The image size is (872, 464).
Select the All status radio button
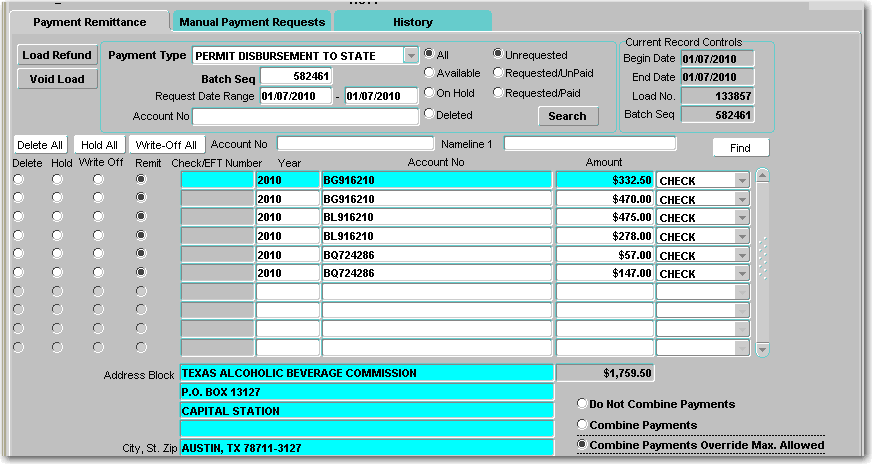coord(429,53)
